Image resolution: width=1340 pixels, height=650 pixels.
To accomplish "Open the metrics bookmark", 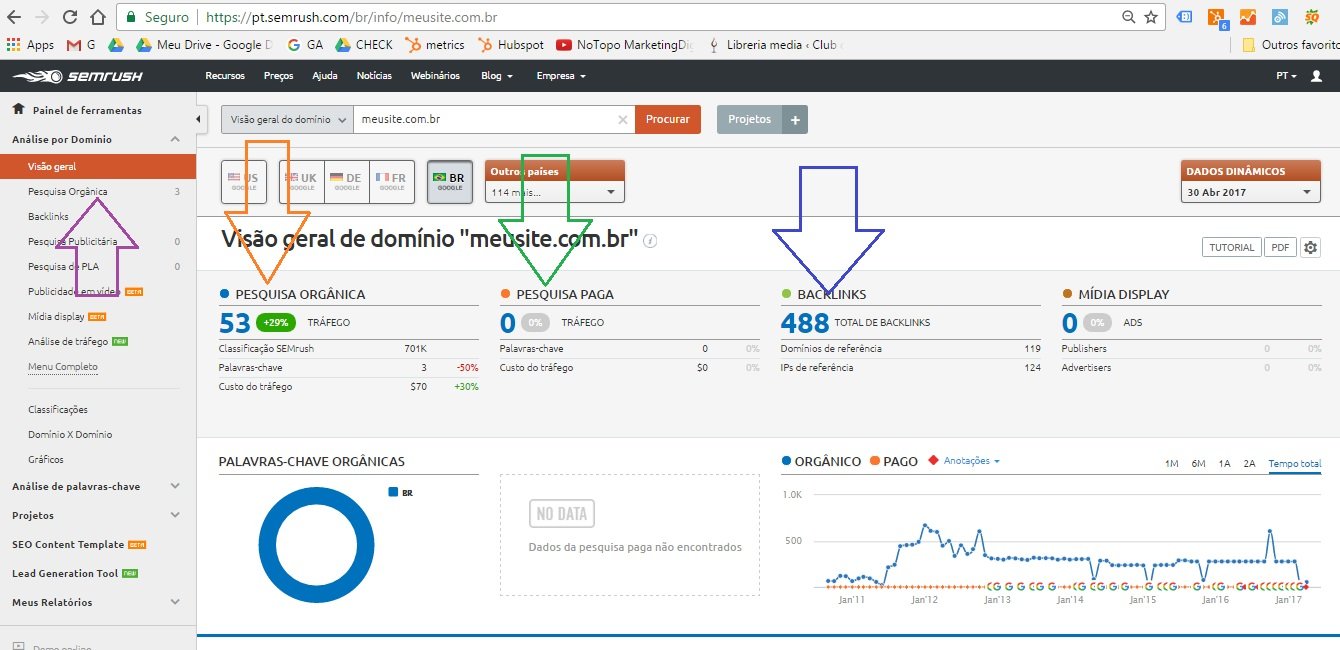I will tap(435, 44).
